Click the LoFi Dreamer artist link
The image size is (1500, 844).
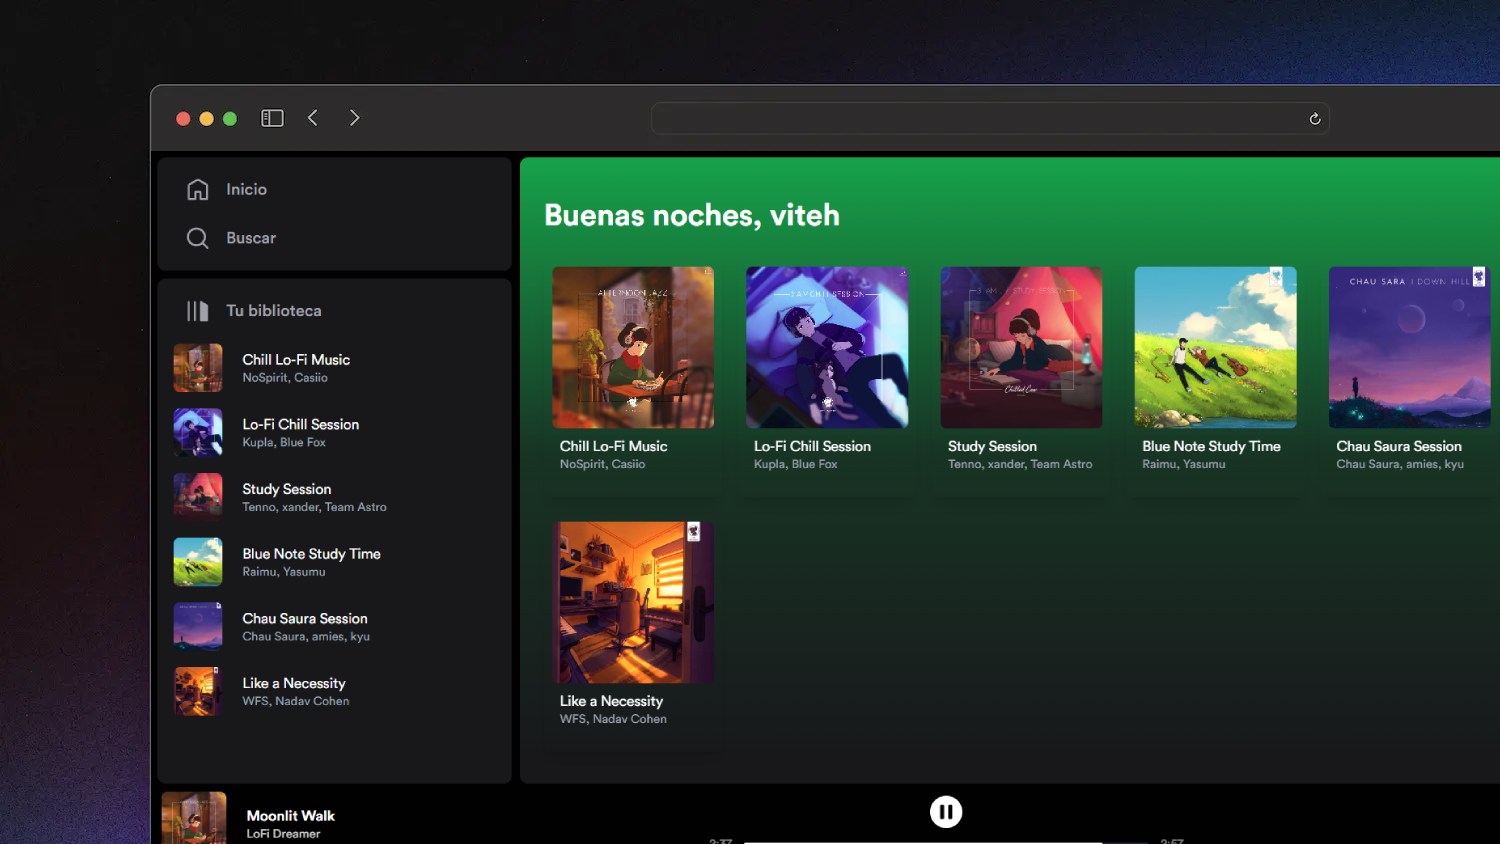[283, 834]
